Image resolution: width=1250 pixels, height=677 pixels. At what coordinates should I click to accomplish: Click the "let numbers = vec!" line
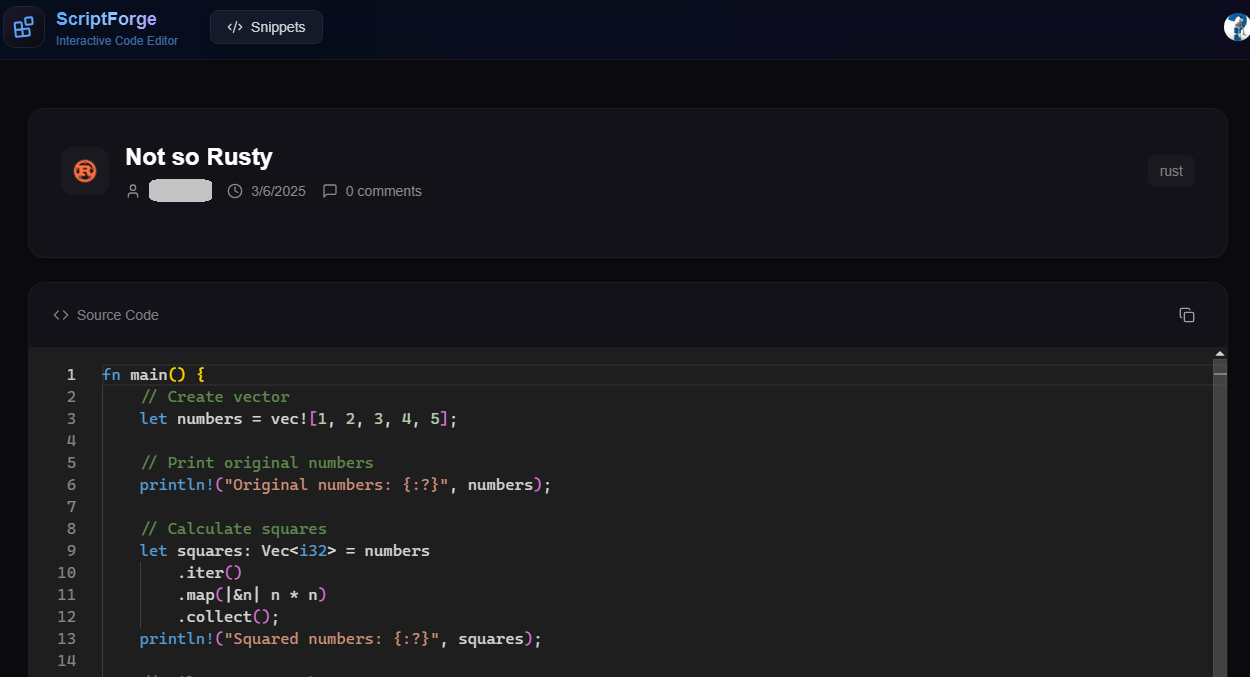[x=298, y=419]
